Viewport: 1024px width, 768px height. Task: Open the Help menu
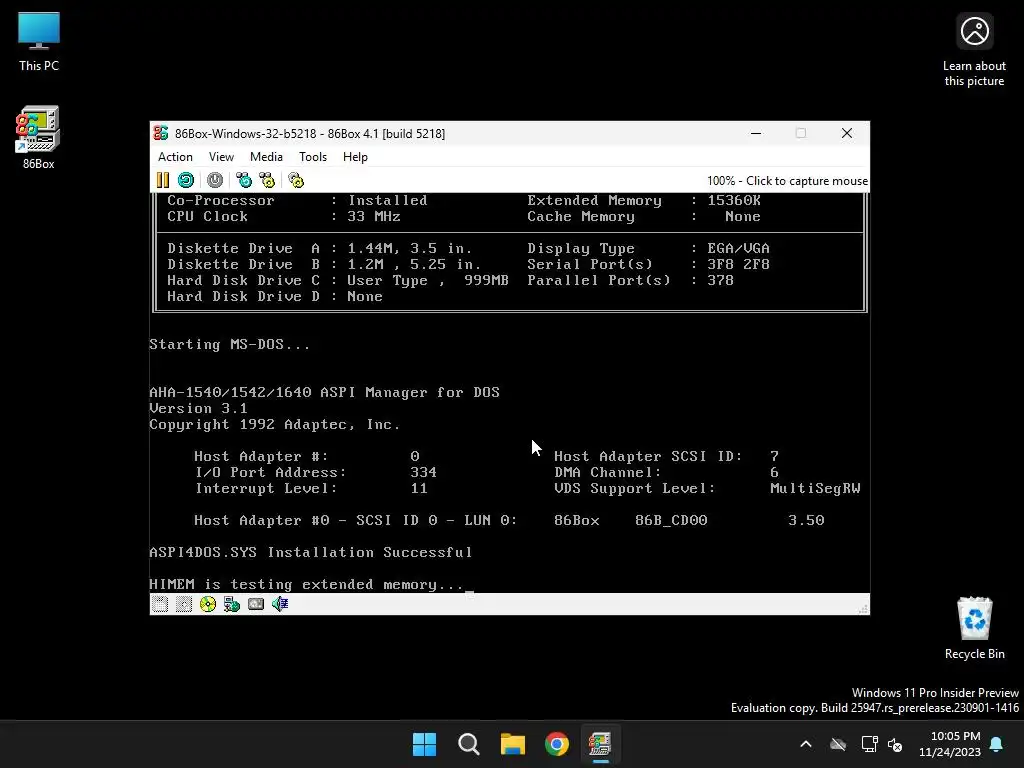355,157
